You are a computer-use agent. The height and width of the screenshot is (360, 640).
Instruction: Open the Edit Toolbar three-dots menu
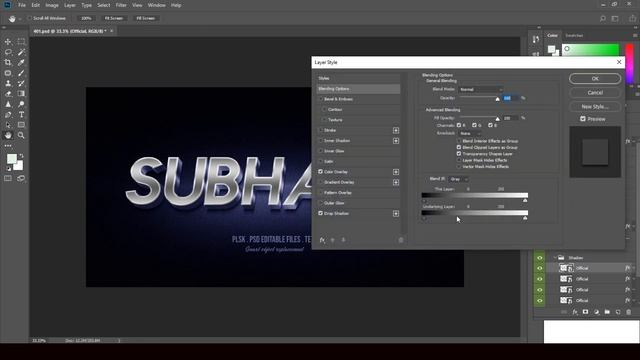tap(8, 146)
